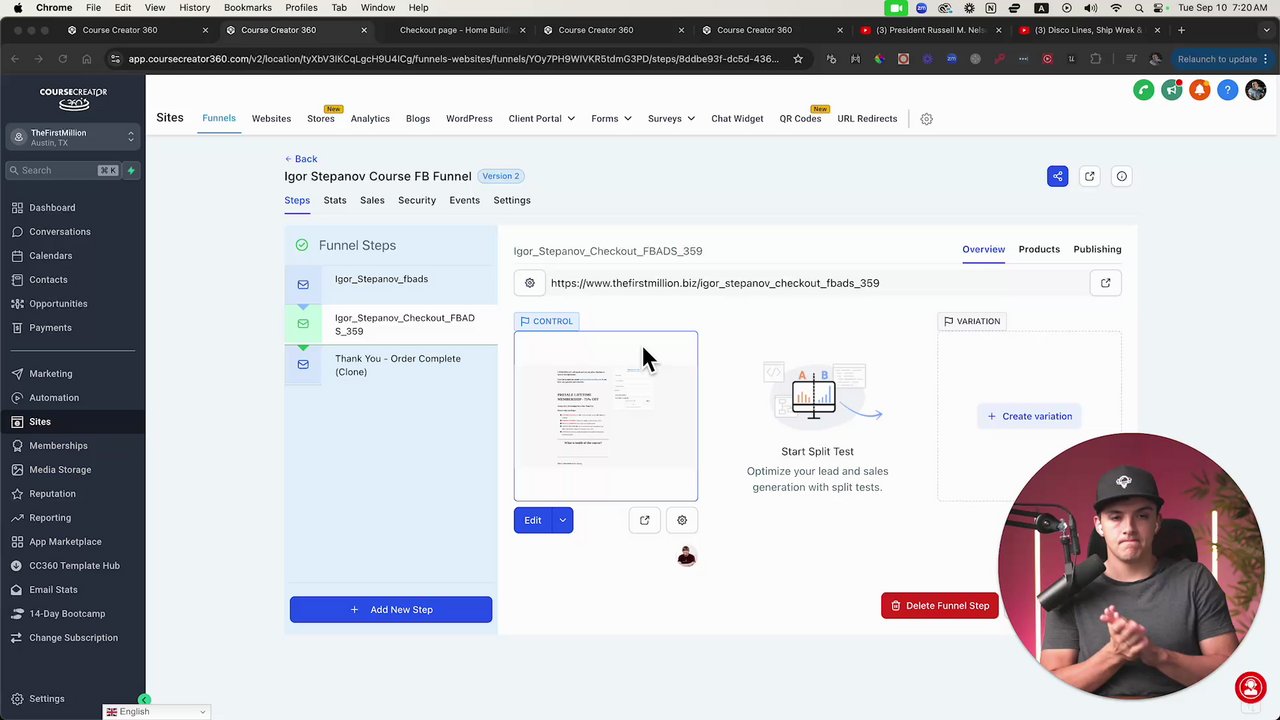The width and height of the screenshot is (1280, 720).
Task: Switch to the Publishing tab
Action: click(x=1097, y=249)
